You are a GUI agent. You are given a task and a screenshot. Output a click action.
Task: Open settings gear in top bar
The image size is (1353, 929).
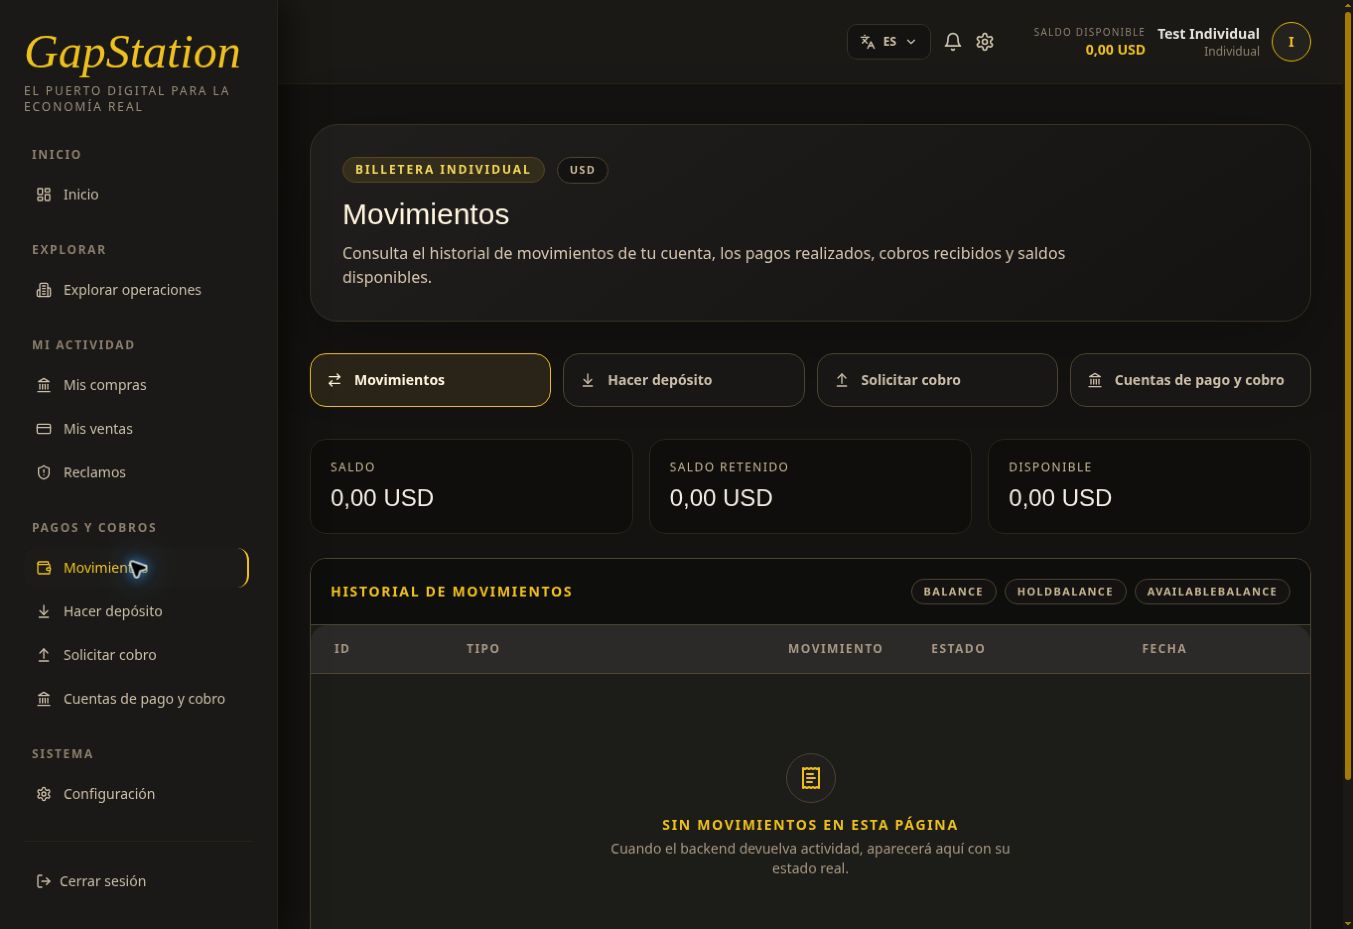pos(985,42)
